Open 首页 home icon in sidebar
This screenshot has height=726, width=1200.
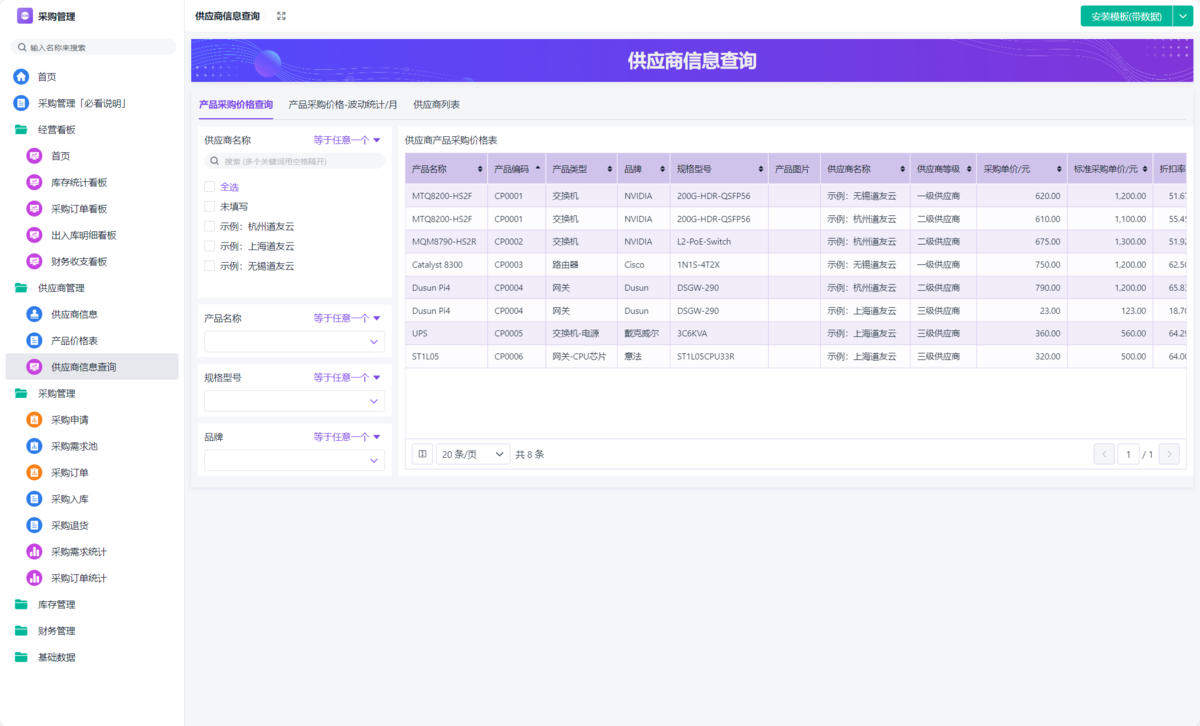click(x=21, y=77)
